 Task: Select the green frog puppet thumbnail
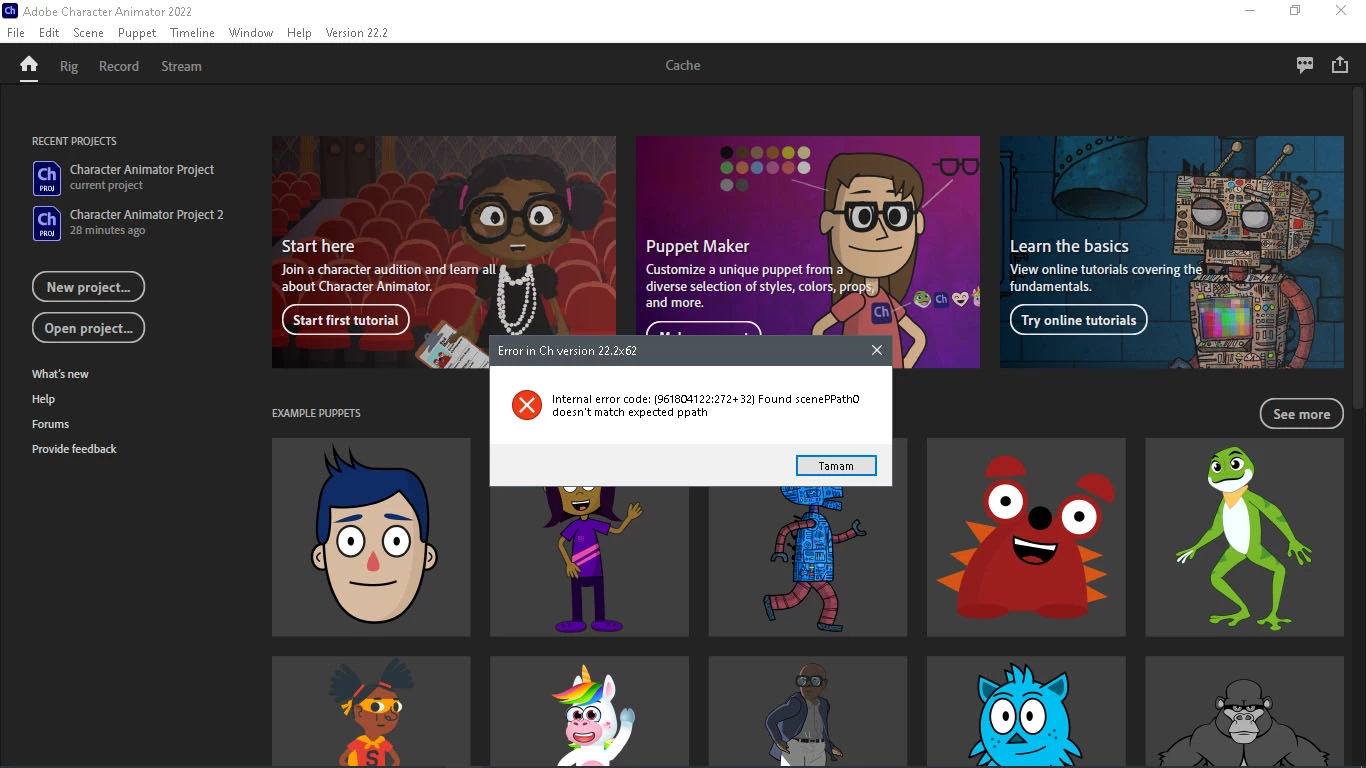coord(1244,537)
